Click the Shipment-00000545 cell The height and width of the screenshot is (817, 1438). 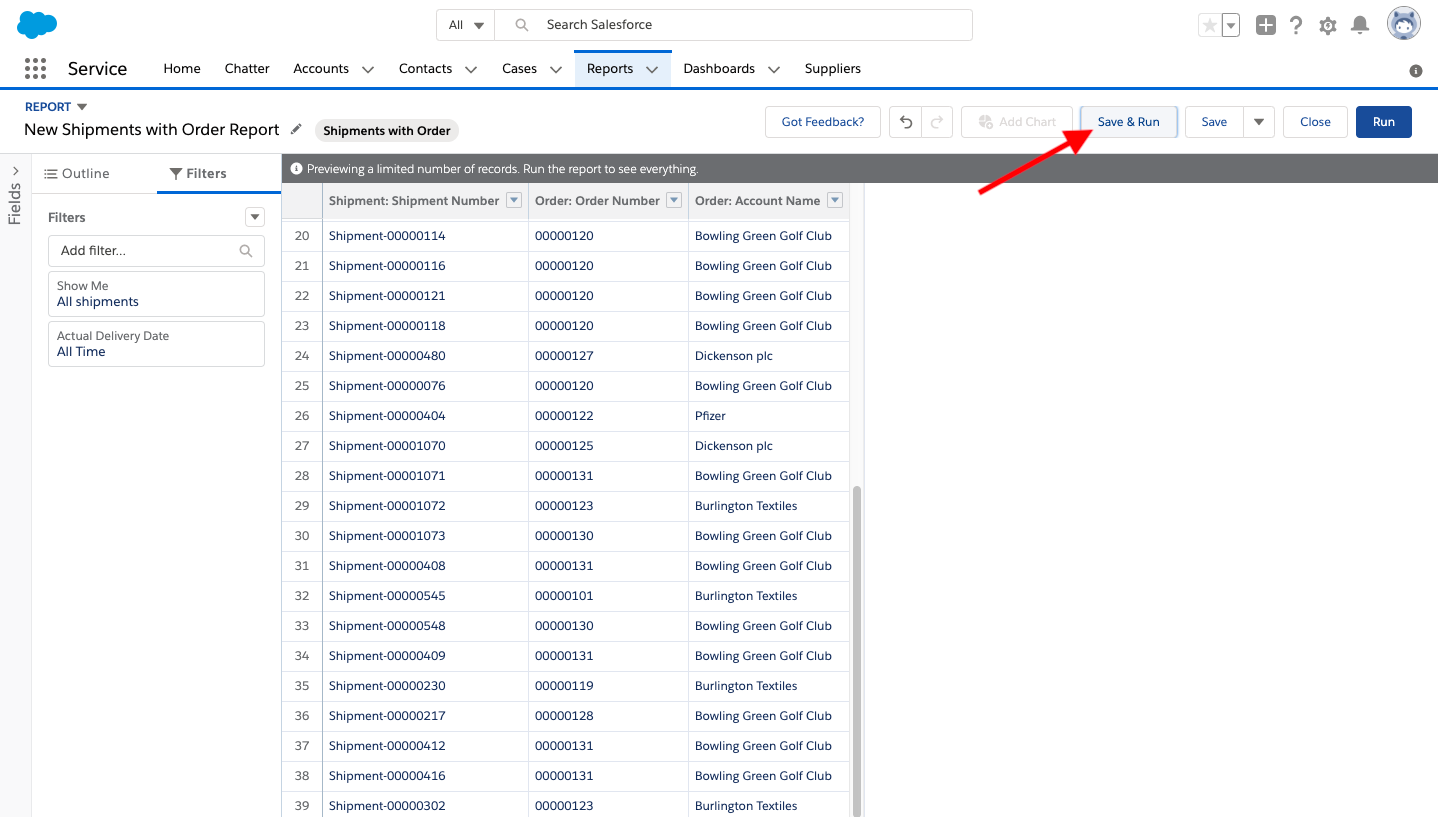[426, 596]
